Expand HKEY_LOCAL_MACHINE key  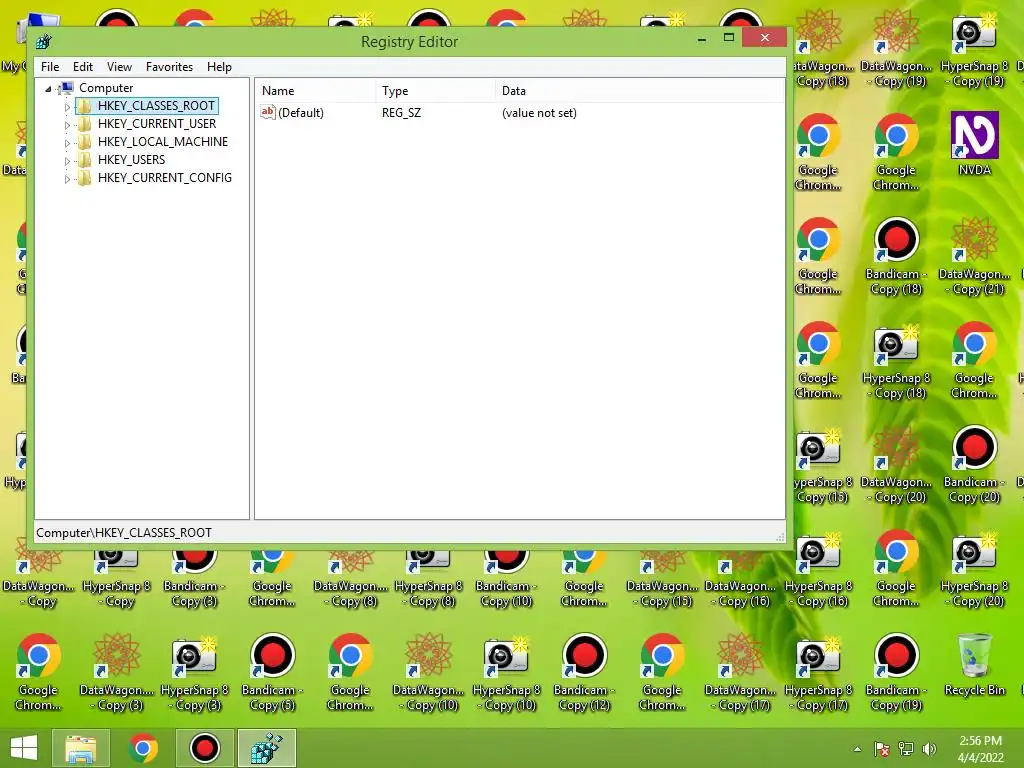[x=67, y=142]
